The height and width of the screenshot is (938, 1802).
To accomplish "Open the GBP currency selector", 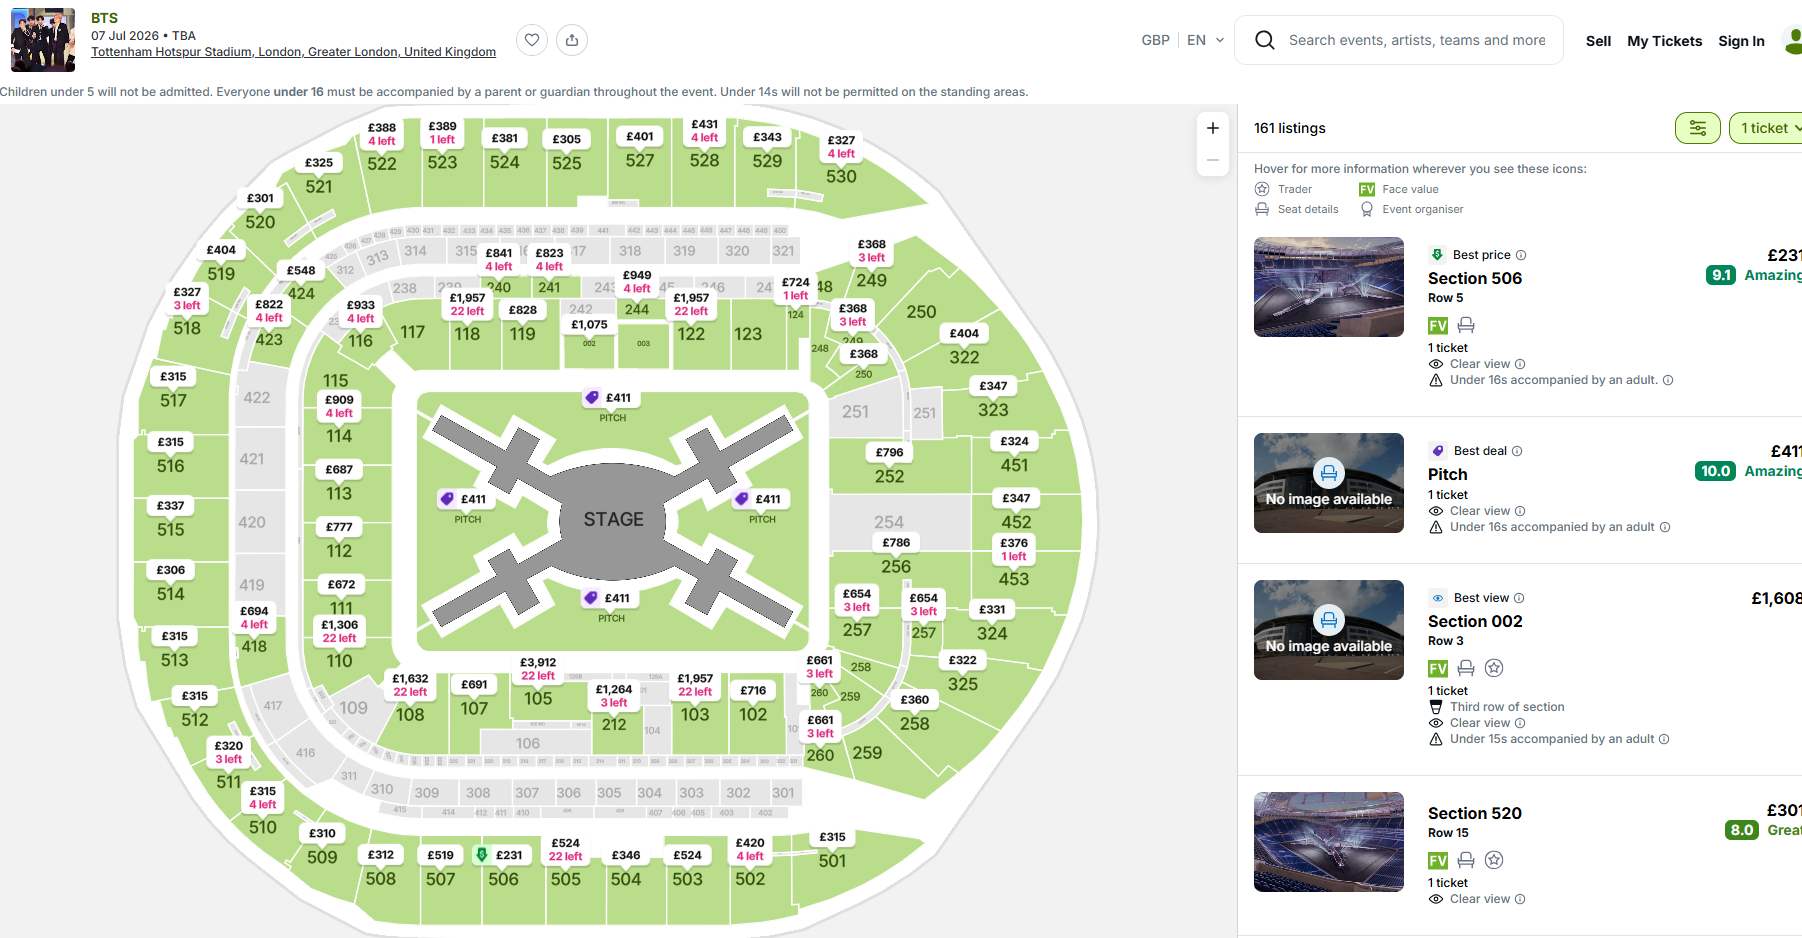I will pyautogui.click(x=1155, y=40).
